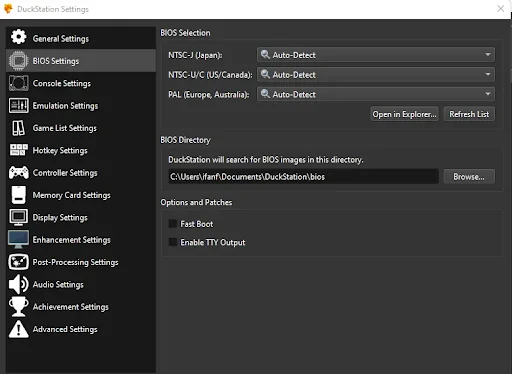Click the 'PAL (Europe, Australia):' label
This screenshot has height=374, width=512.
[x=209, y=95]
